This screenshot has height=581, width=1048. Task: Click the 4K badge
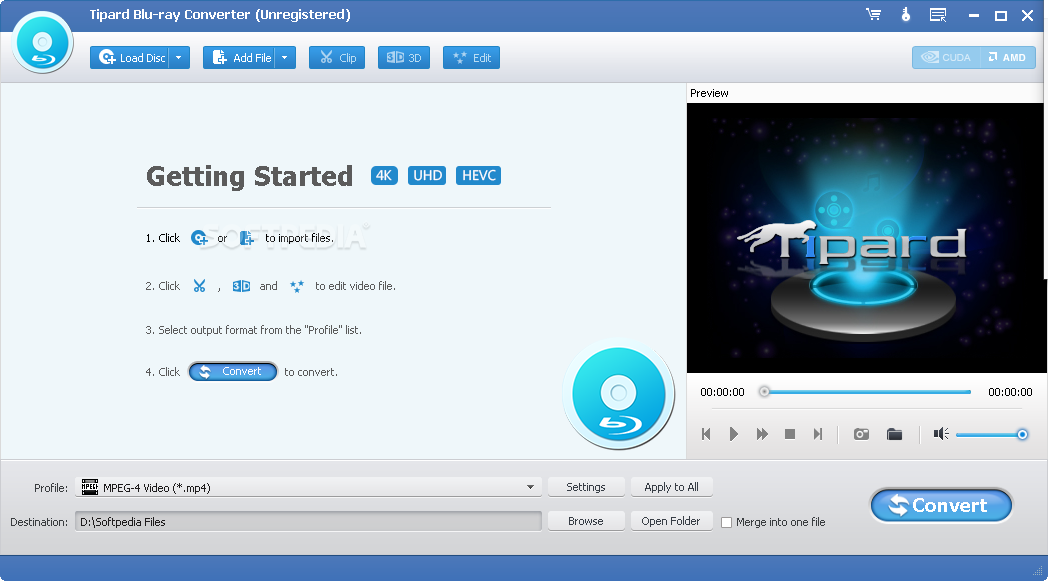click(x=384, y=176)
